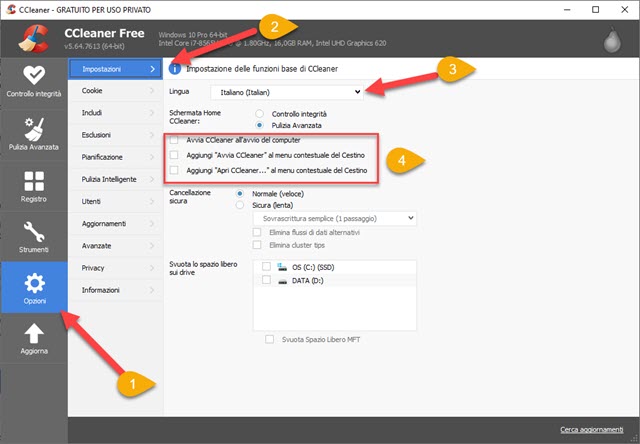Open the Includi options page
The image size is (640, 444).
coord(116,113)
